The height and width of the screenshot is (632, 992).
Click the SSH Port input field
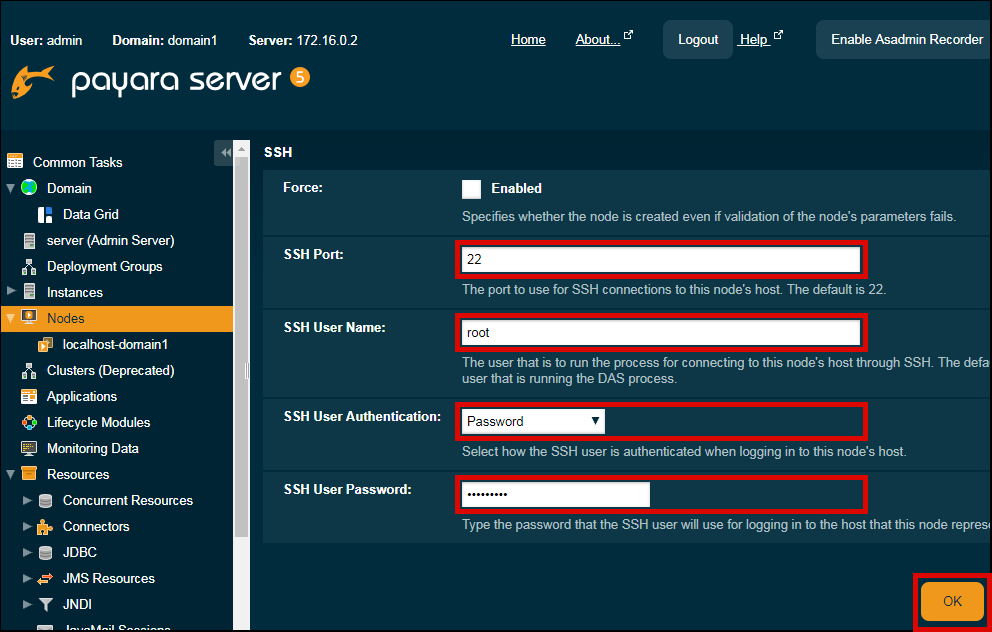(660, 259)
